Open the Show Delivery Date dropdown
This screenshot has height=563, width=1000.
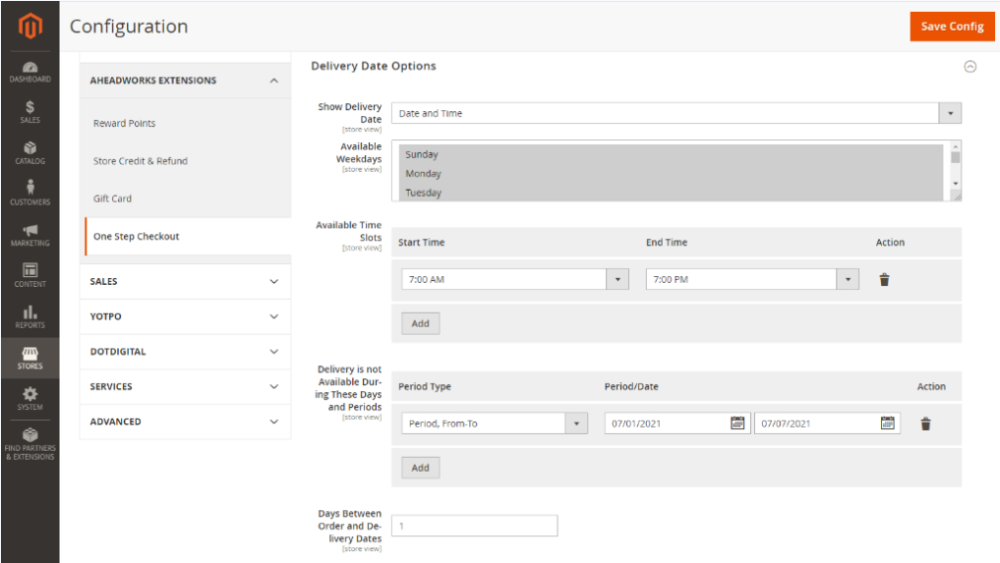coord(676,113)
